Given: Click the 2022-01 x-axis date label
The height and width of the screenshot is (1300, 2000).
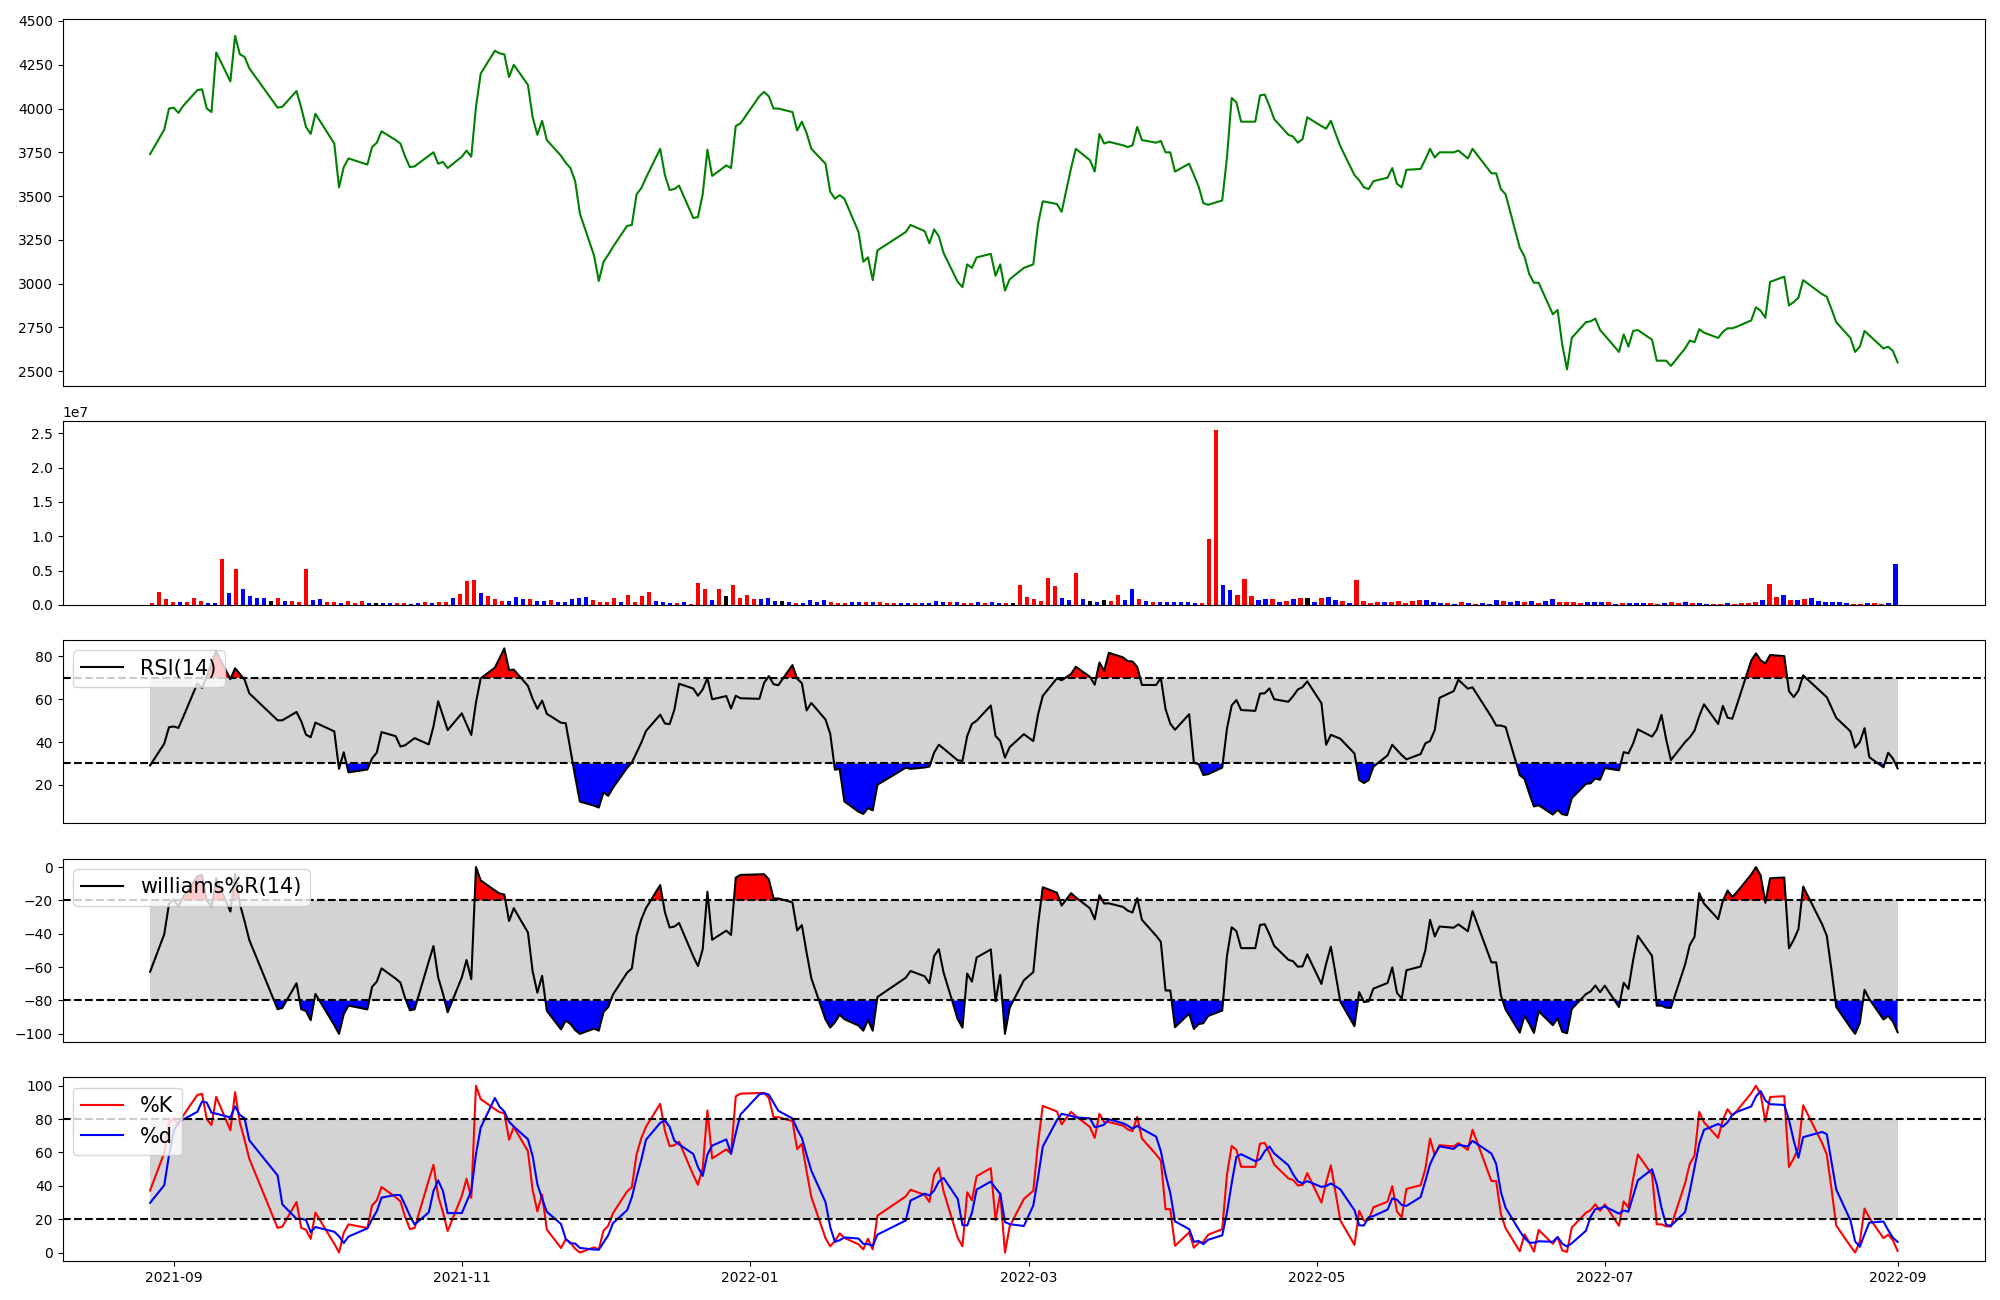Looking at the screenshot, I should point(750,1277).
